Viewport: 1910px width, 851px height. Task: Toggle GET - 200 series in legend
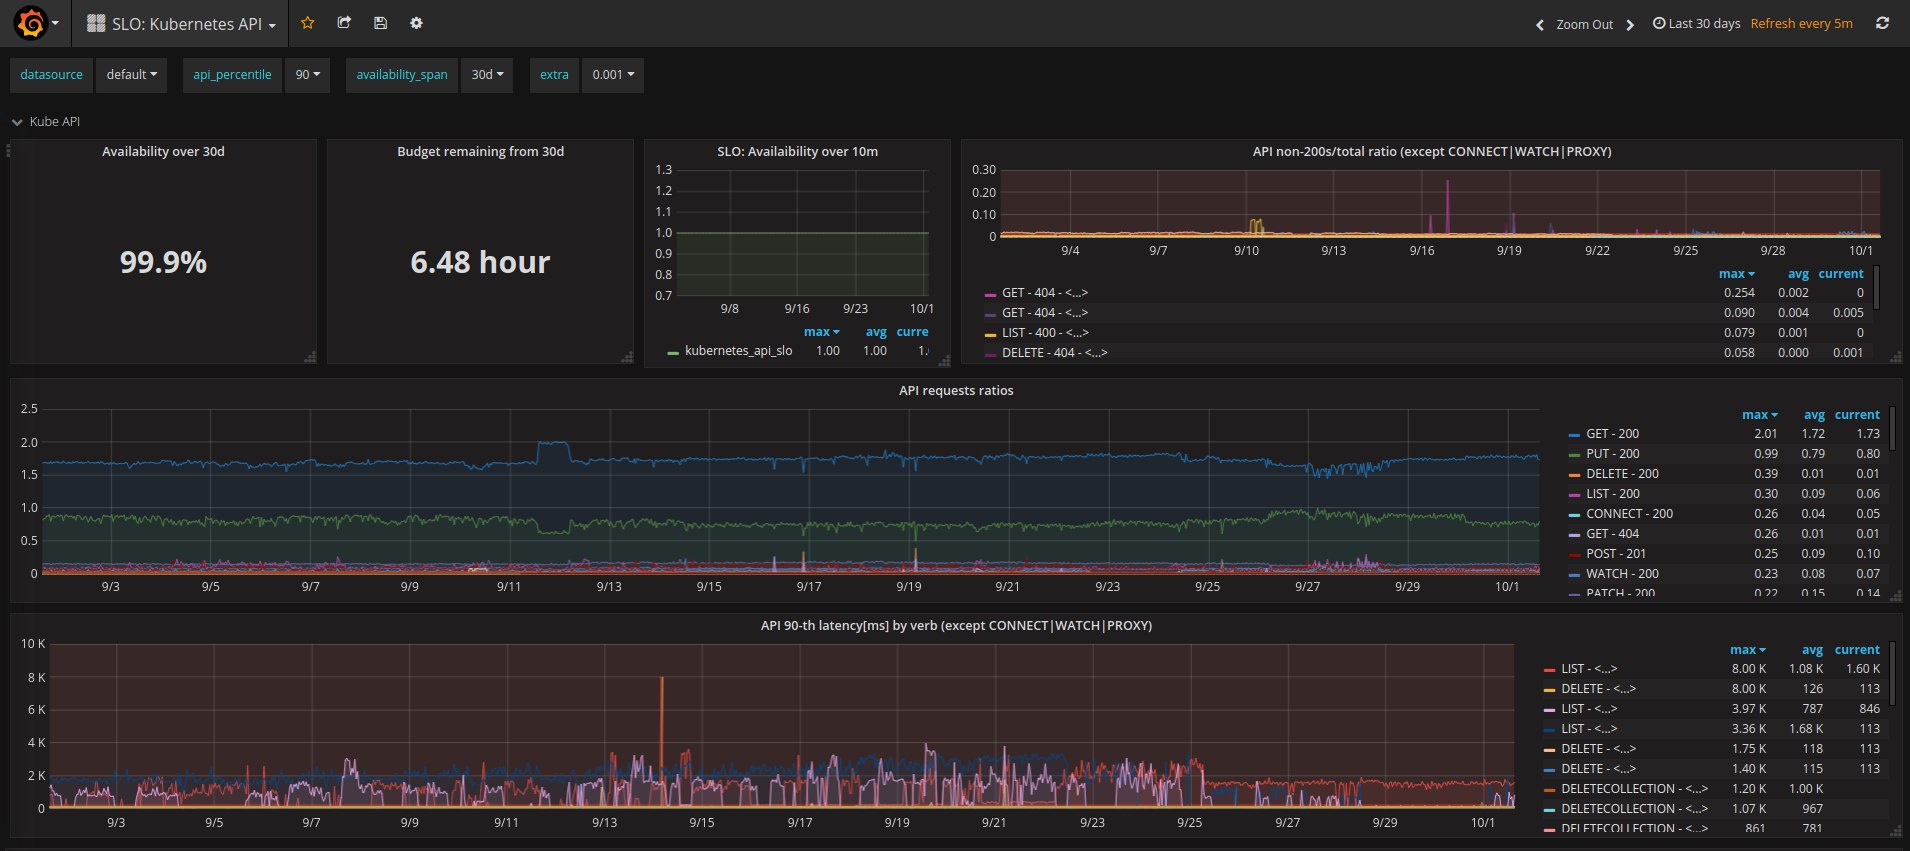coord(1612,434)
